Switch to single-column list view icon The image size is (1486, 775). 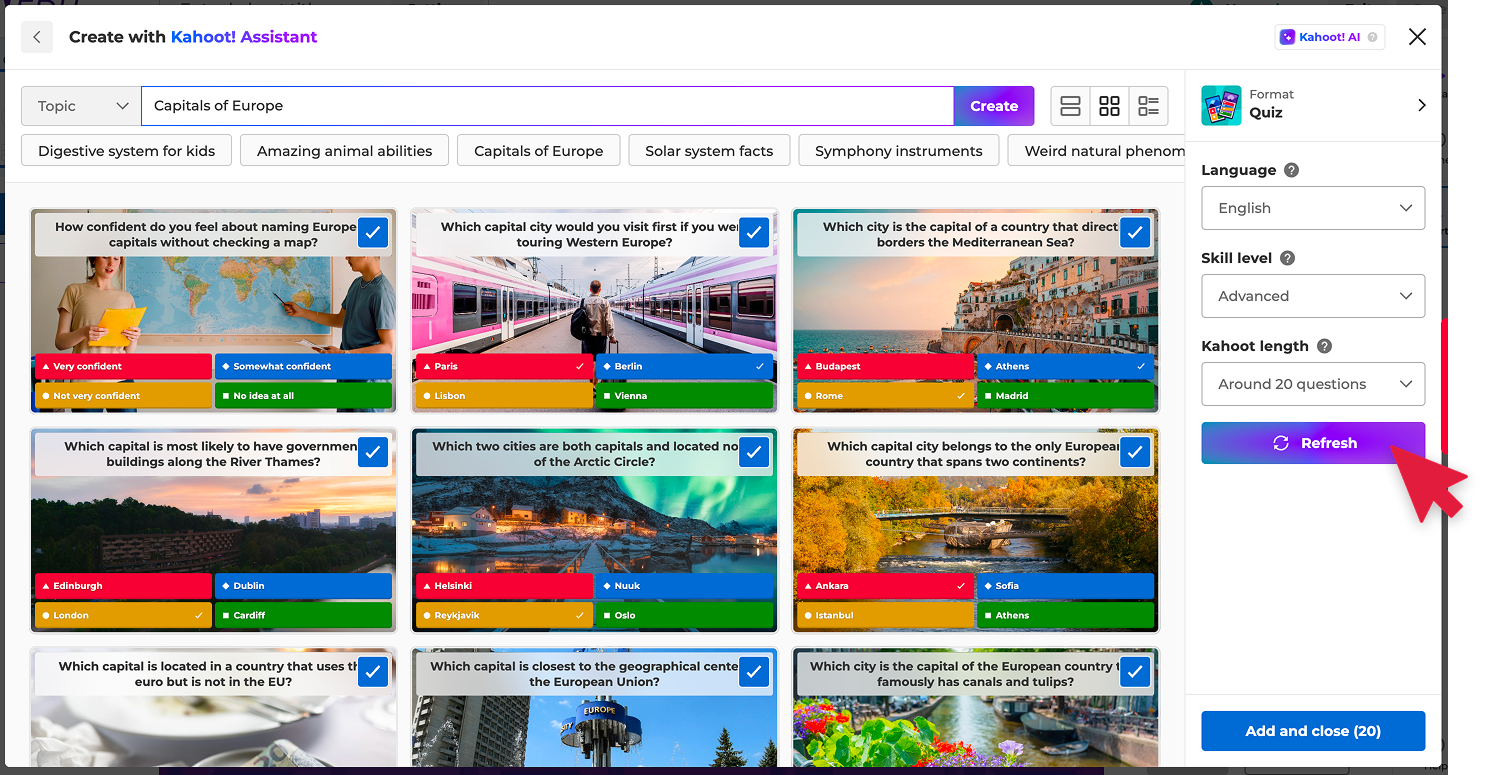[x=1070, y=106]
